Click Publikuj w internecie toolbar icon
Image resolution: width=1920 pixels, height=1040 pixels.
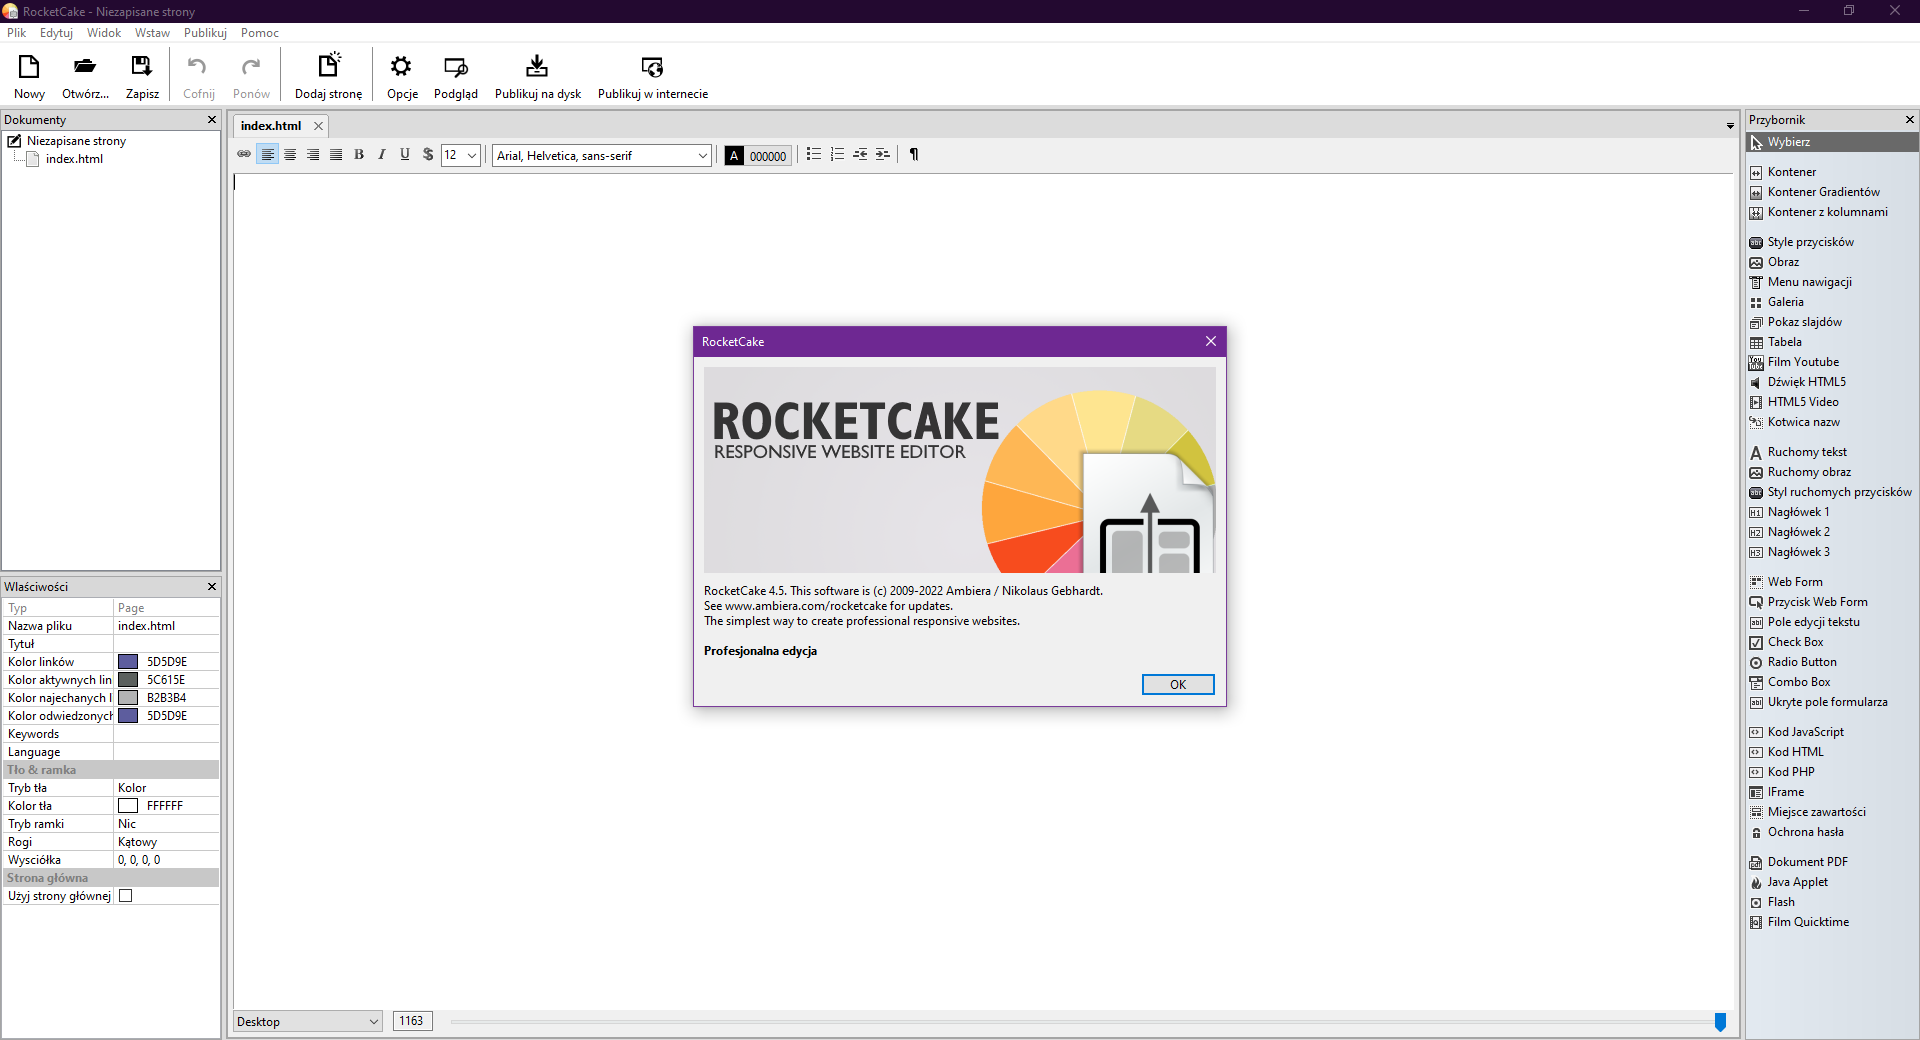652,67
